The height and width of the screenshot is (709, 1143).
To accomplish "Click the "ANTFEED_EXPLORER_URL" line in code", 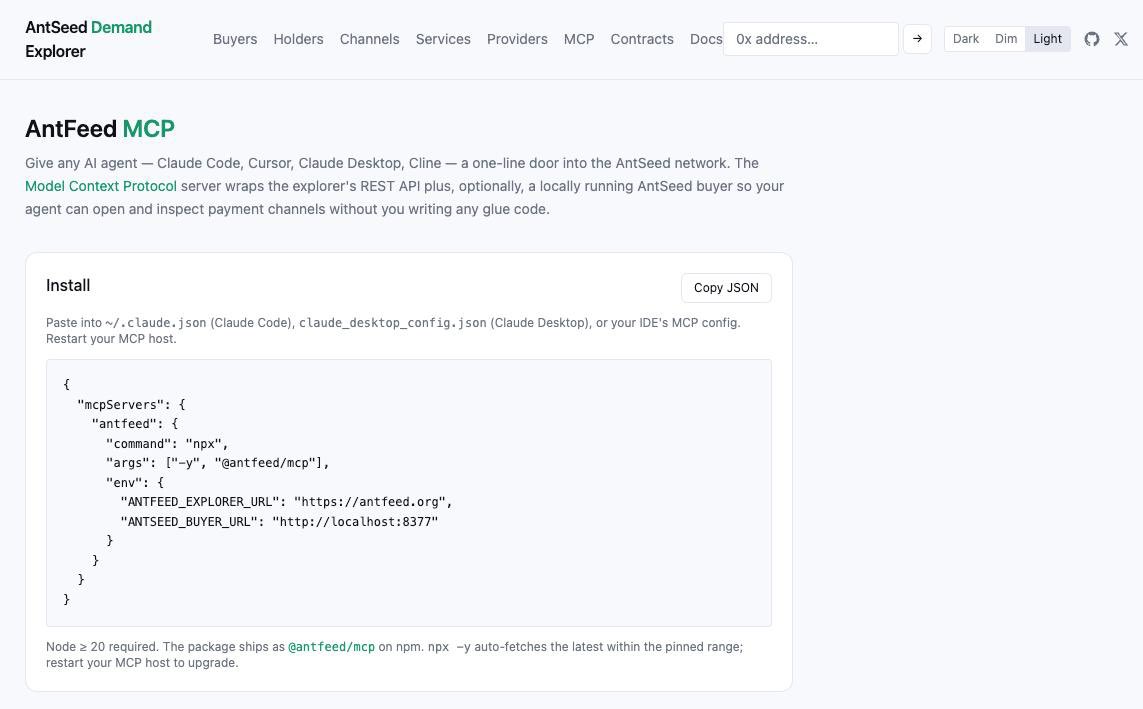I will coord(286,502).
